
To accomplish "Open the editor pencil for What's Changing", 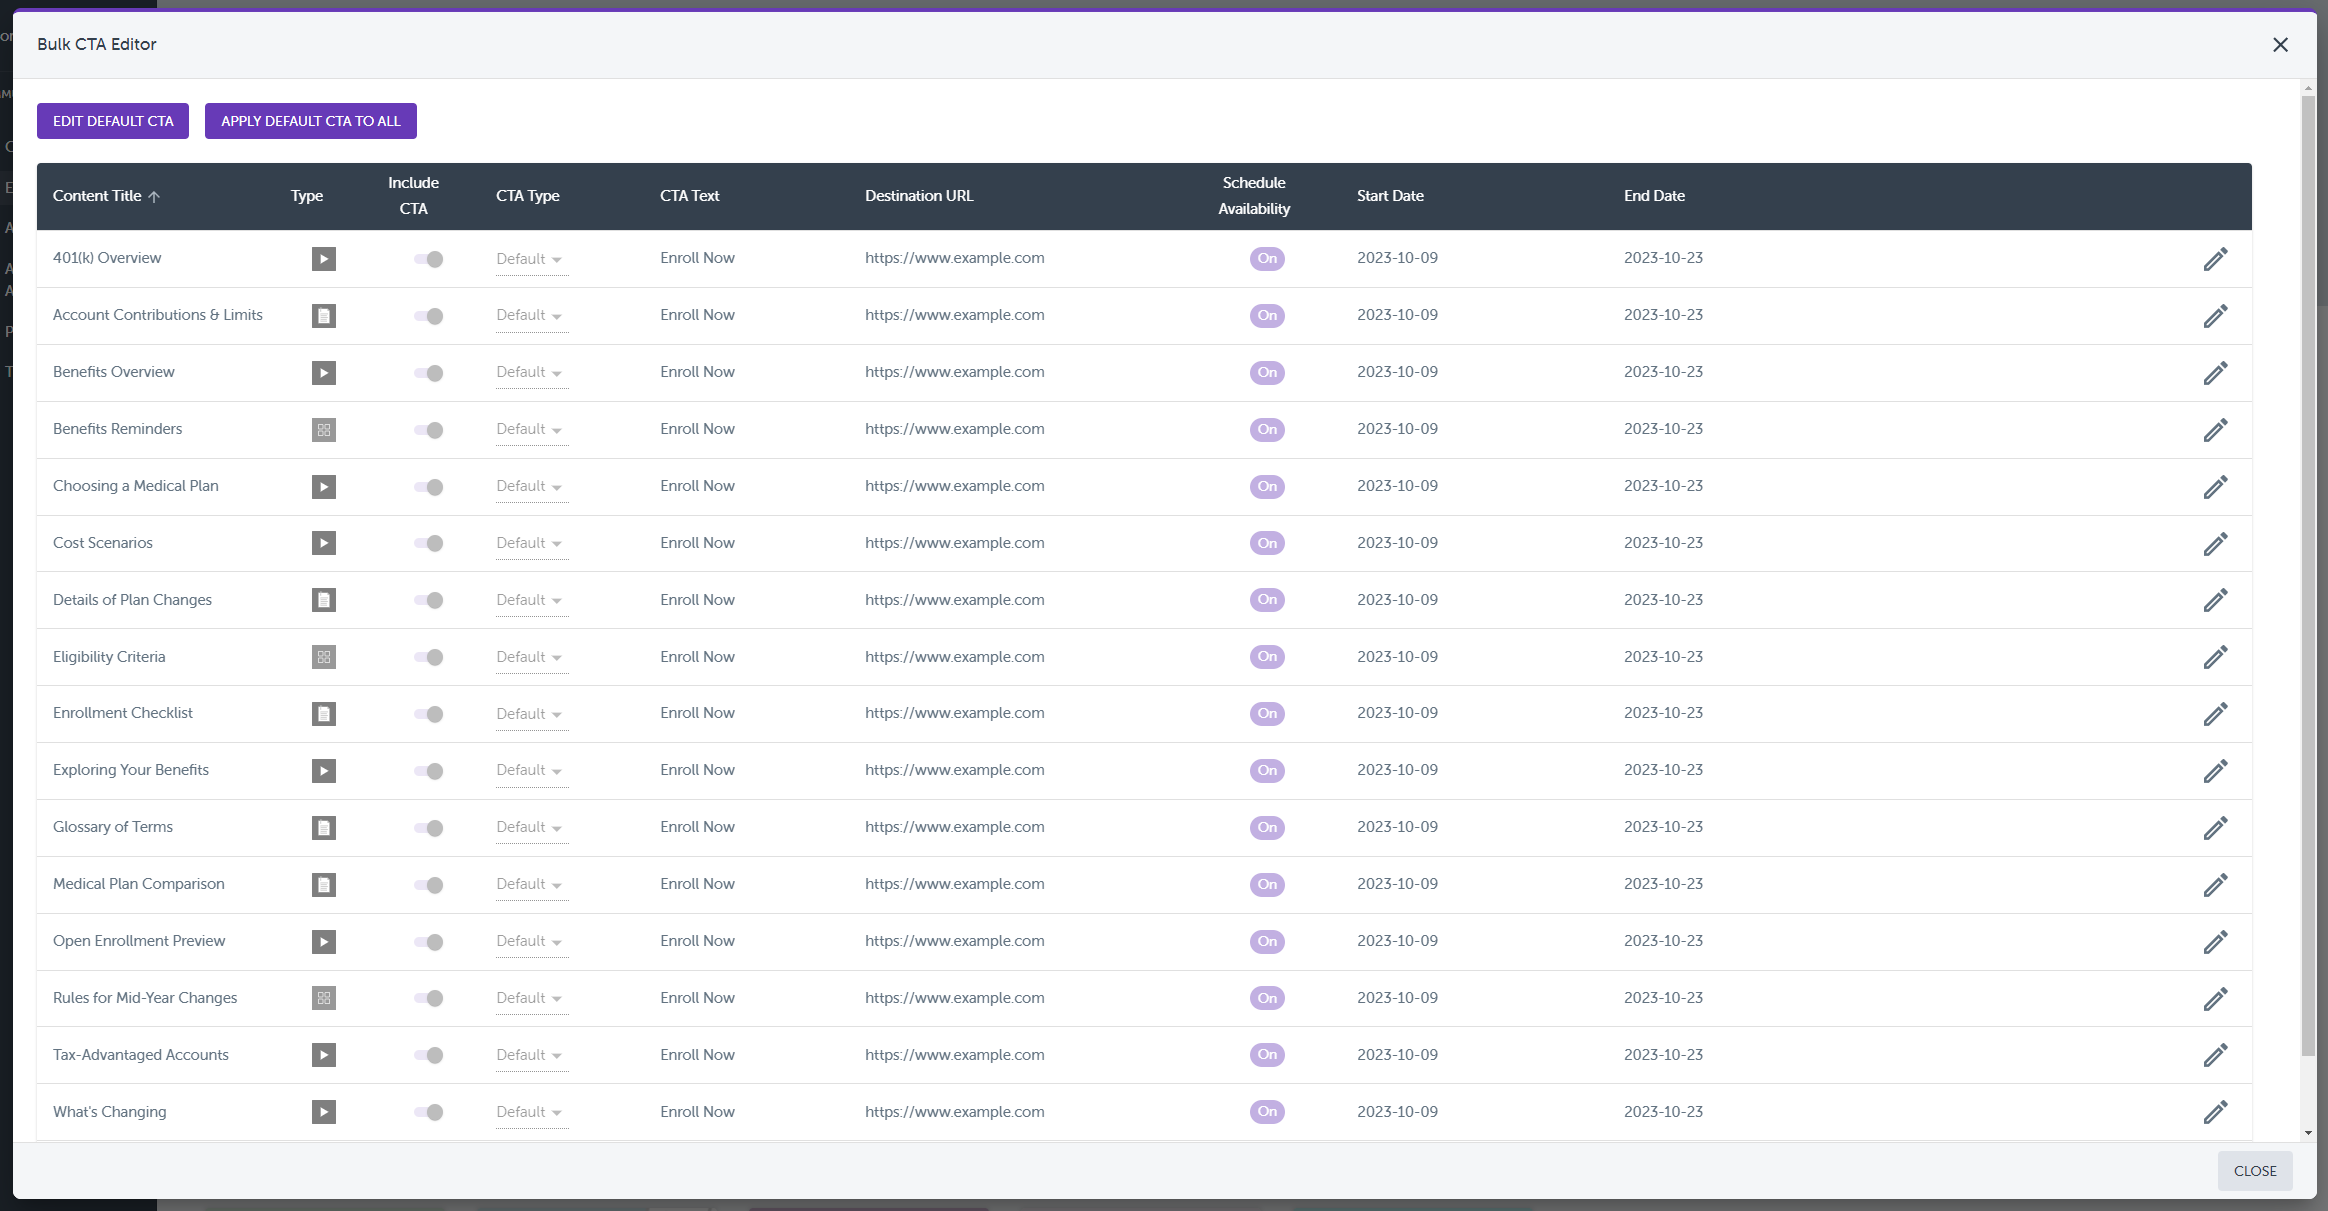I will pyautogui.click(x=2216, y=1112).
